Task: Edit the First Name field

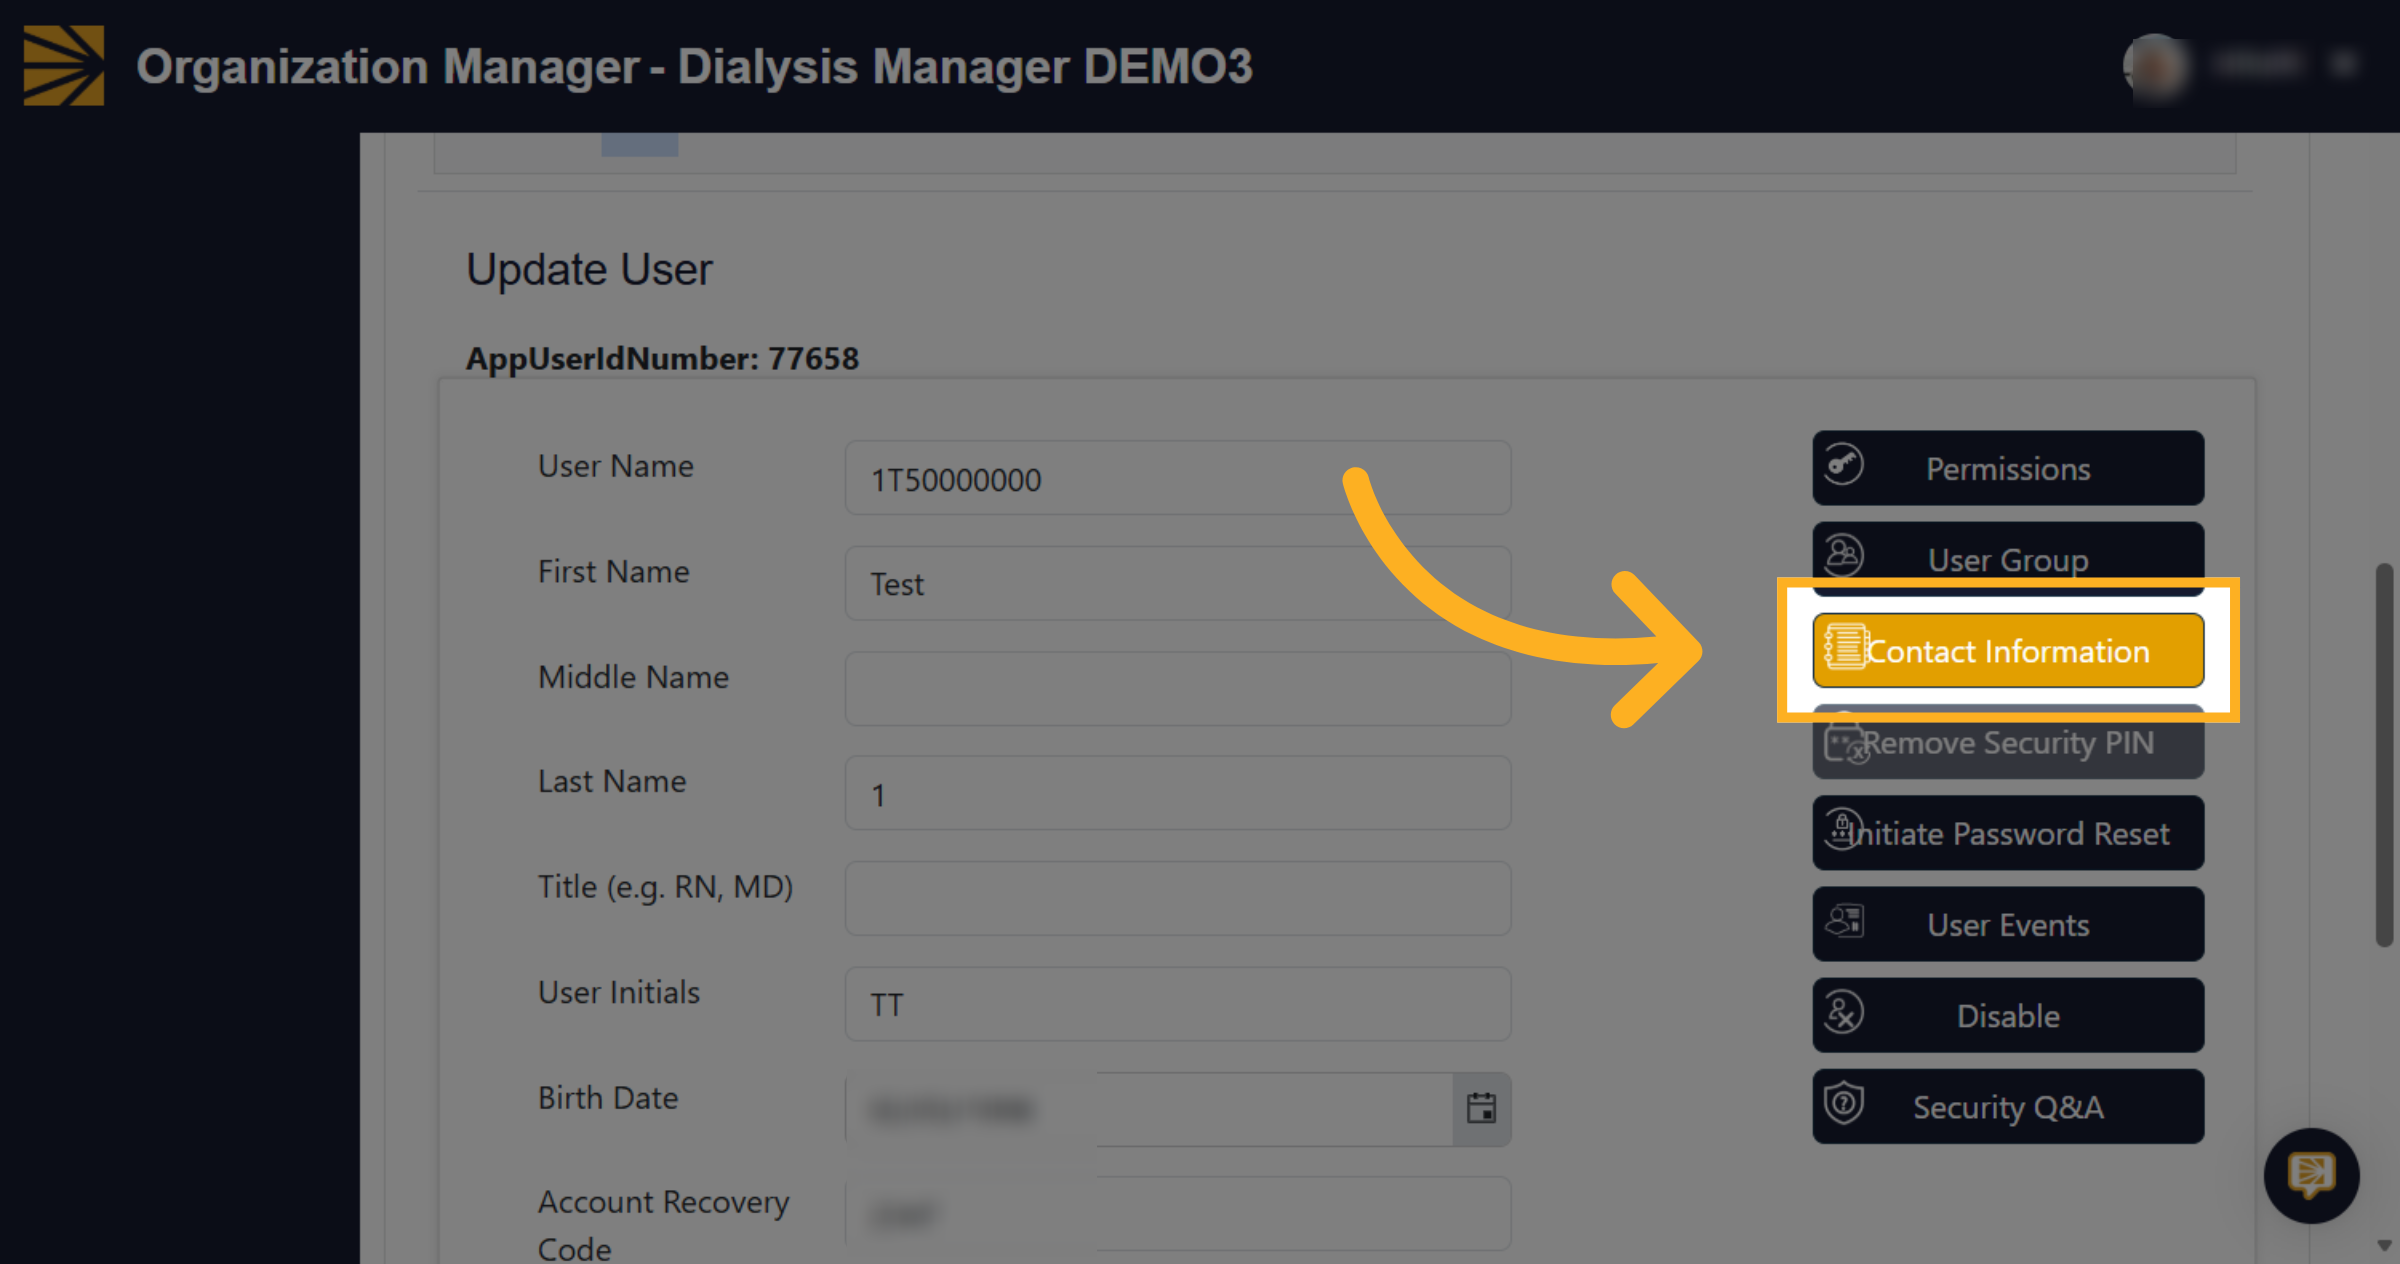Action: tap(1177, 583)
